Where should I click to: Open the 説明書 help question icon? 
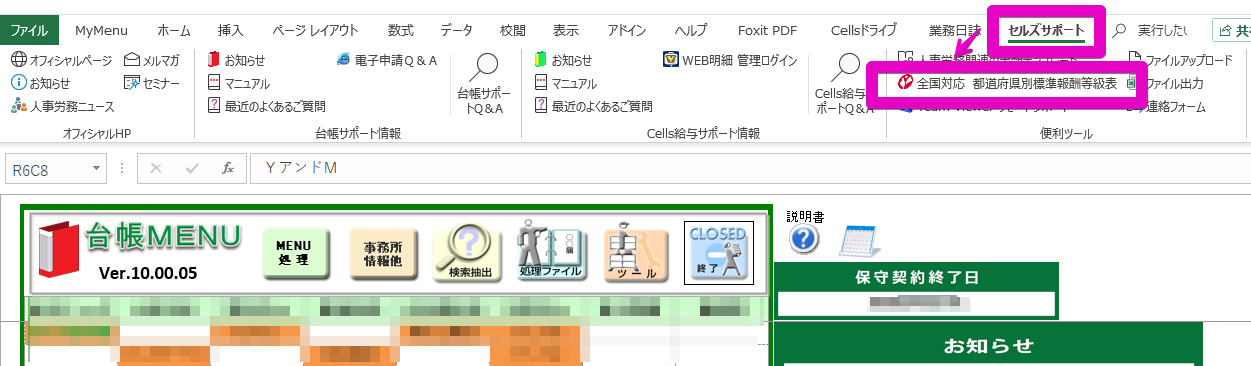804,240
